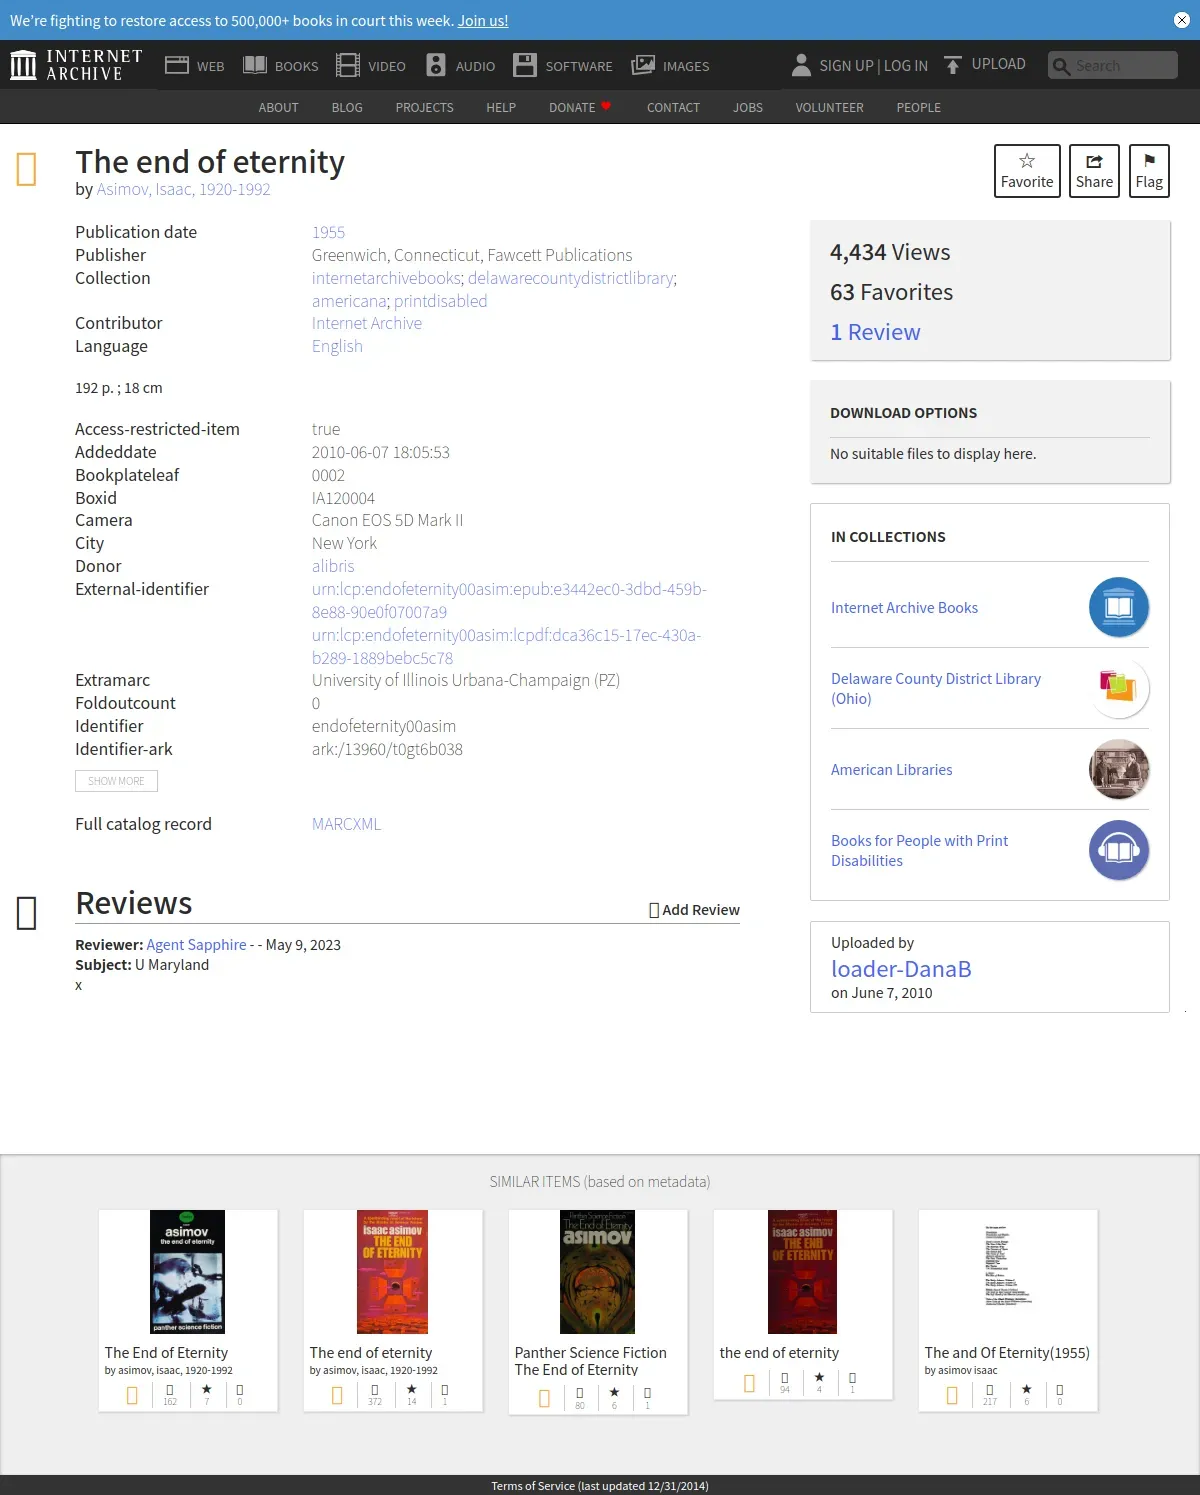Open reviewer Agent Sapphire profile
Image resolution: width=1200 pixels, height=1495 pixels.
tap(196, 944)
